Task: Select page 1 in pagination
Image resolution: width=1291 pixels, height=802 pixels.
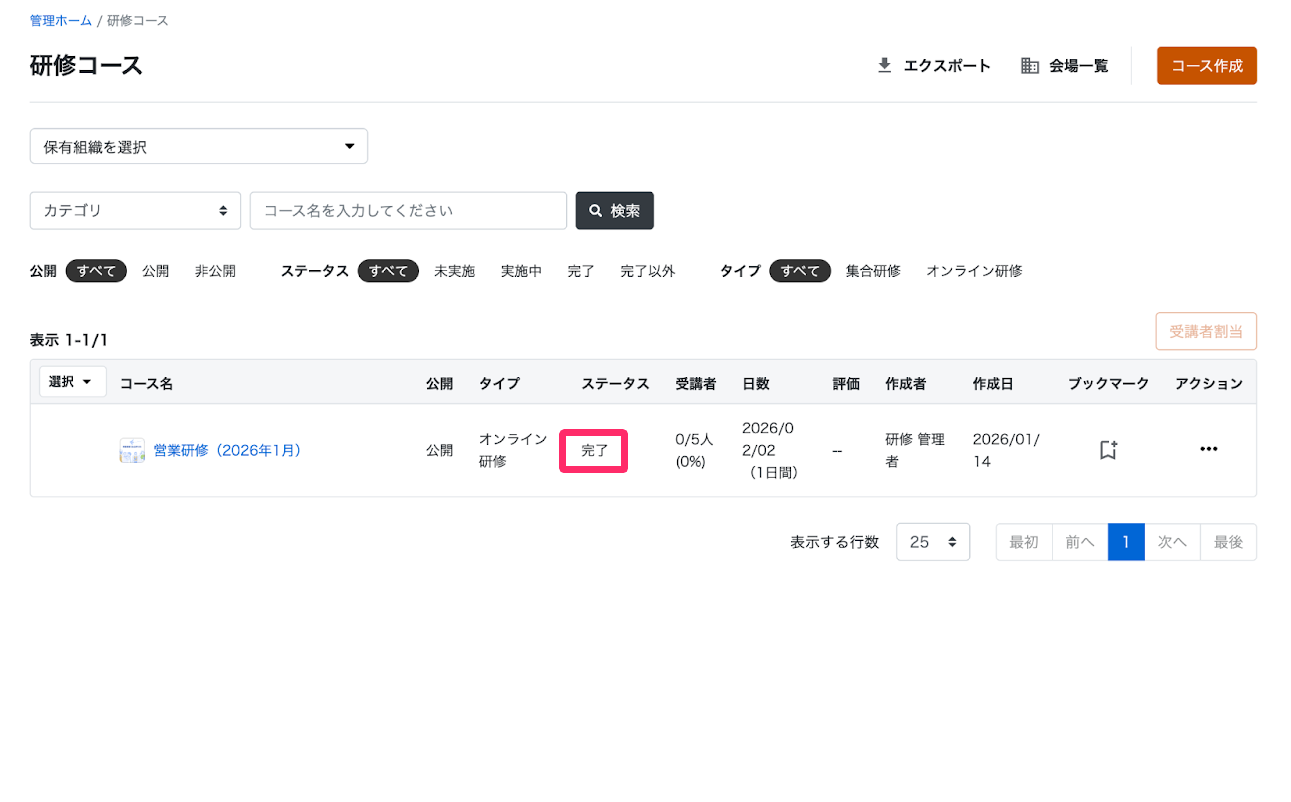Action: click(x=1126, y=542)
